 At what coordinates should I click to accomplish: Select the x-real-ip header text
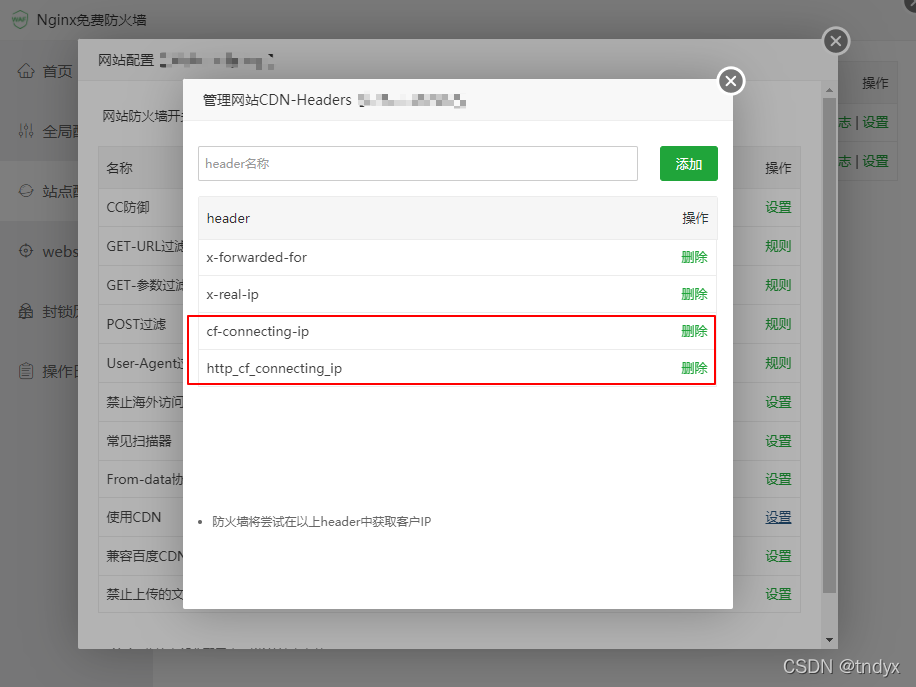(233, 294)
